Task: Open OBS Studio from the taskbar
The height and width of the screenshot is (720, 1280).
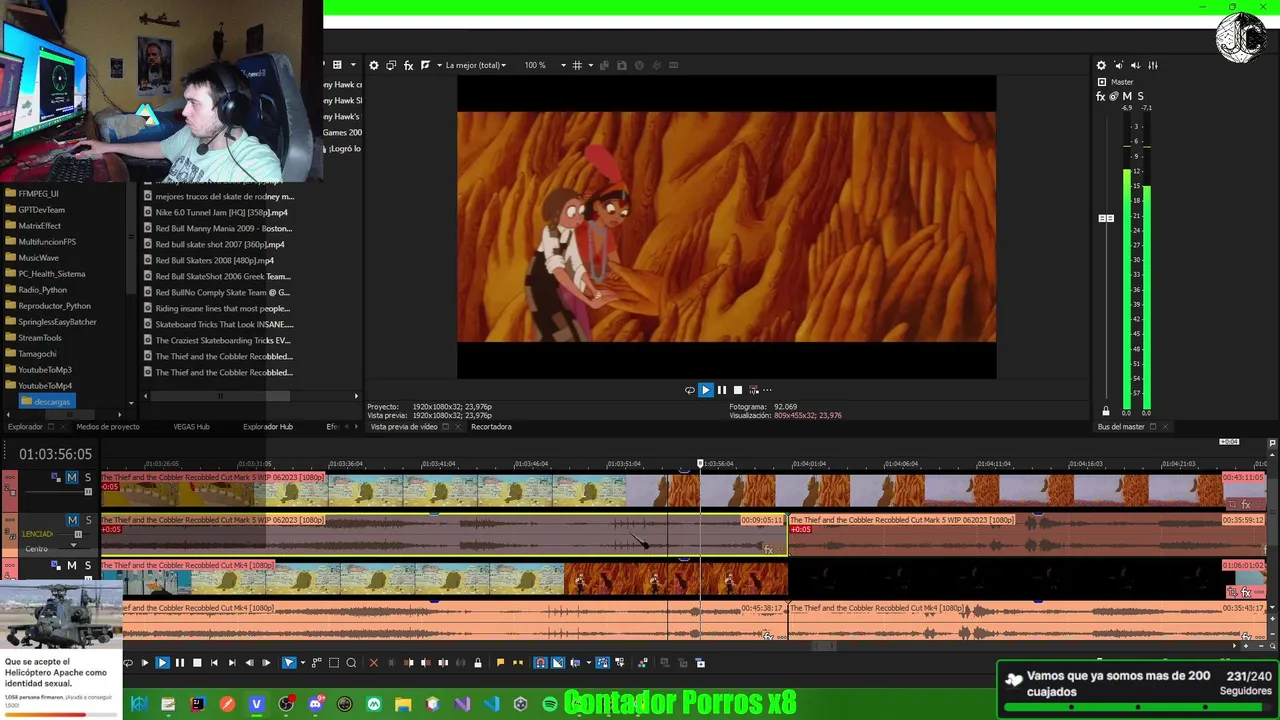Action: coord(286,704)
